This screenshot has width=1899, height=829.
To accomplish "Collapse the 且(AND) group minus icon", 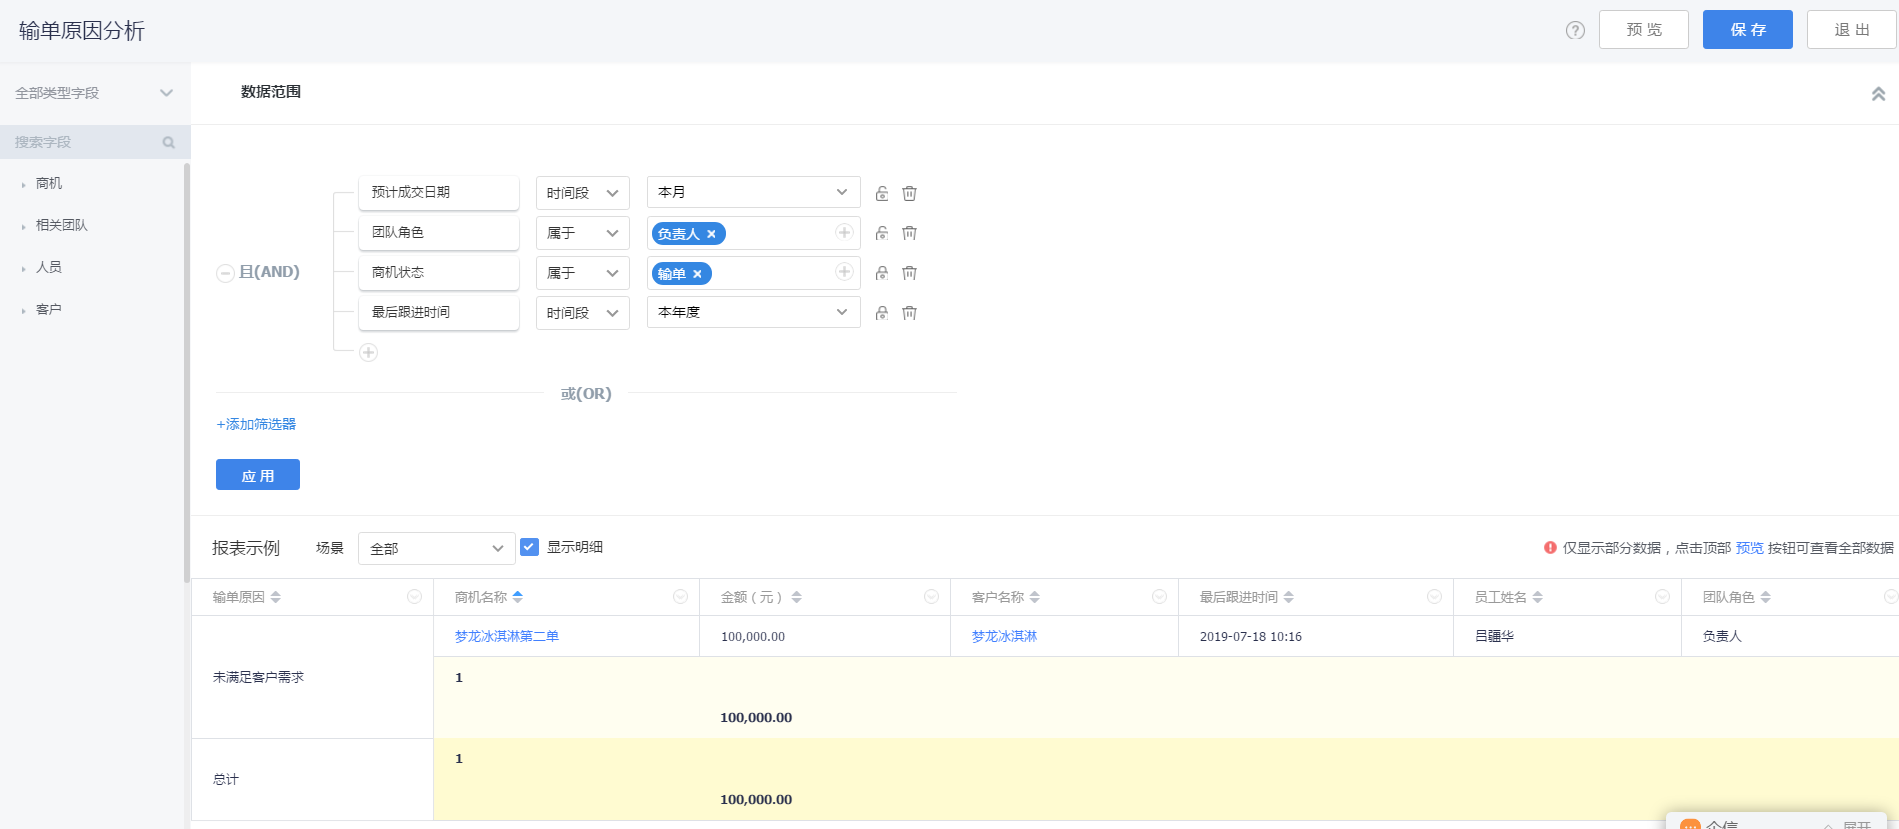I will 225,273.
